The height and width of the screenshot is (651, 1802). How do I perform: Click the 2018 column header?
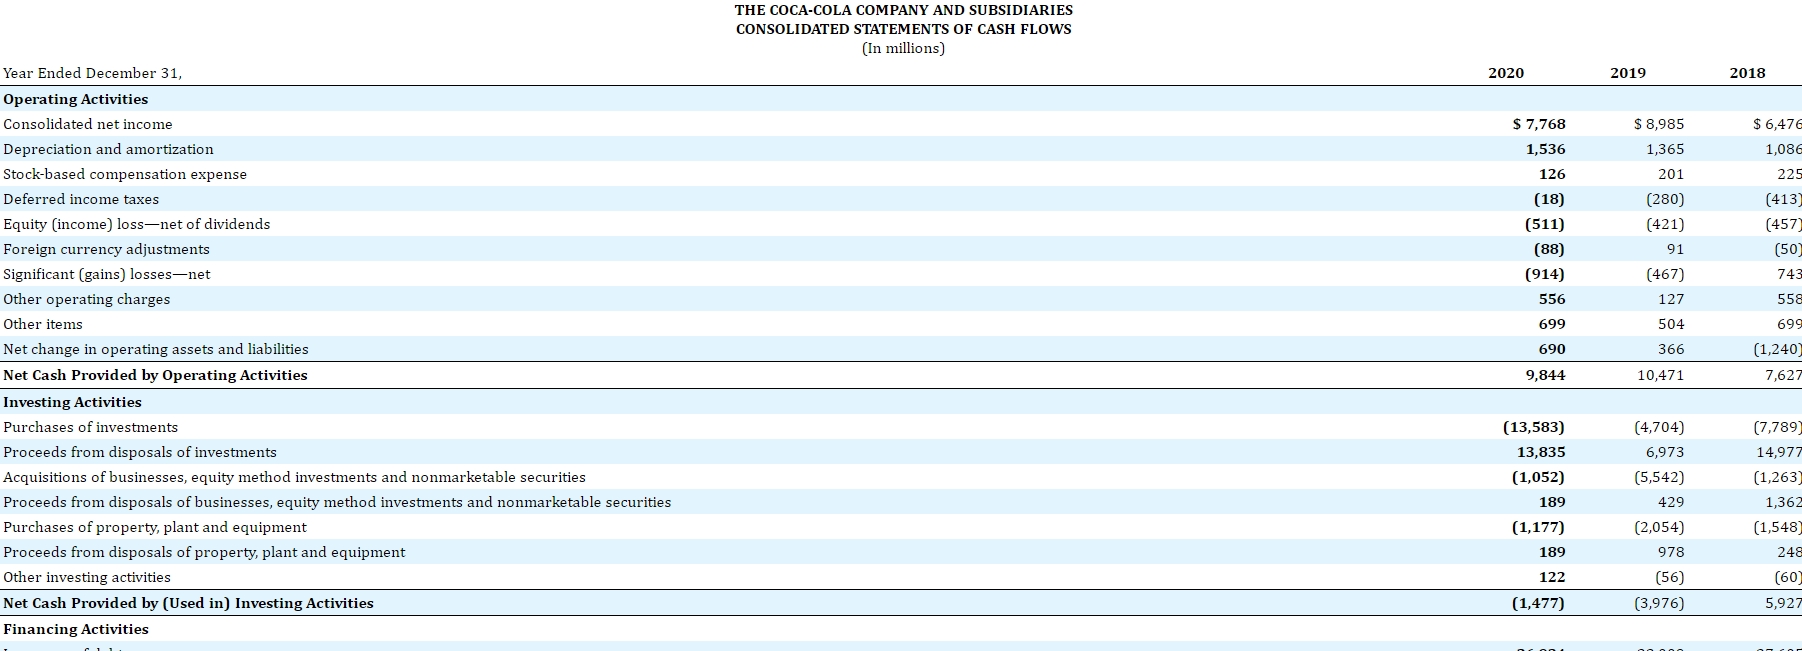click(x=1747, y=73)
